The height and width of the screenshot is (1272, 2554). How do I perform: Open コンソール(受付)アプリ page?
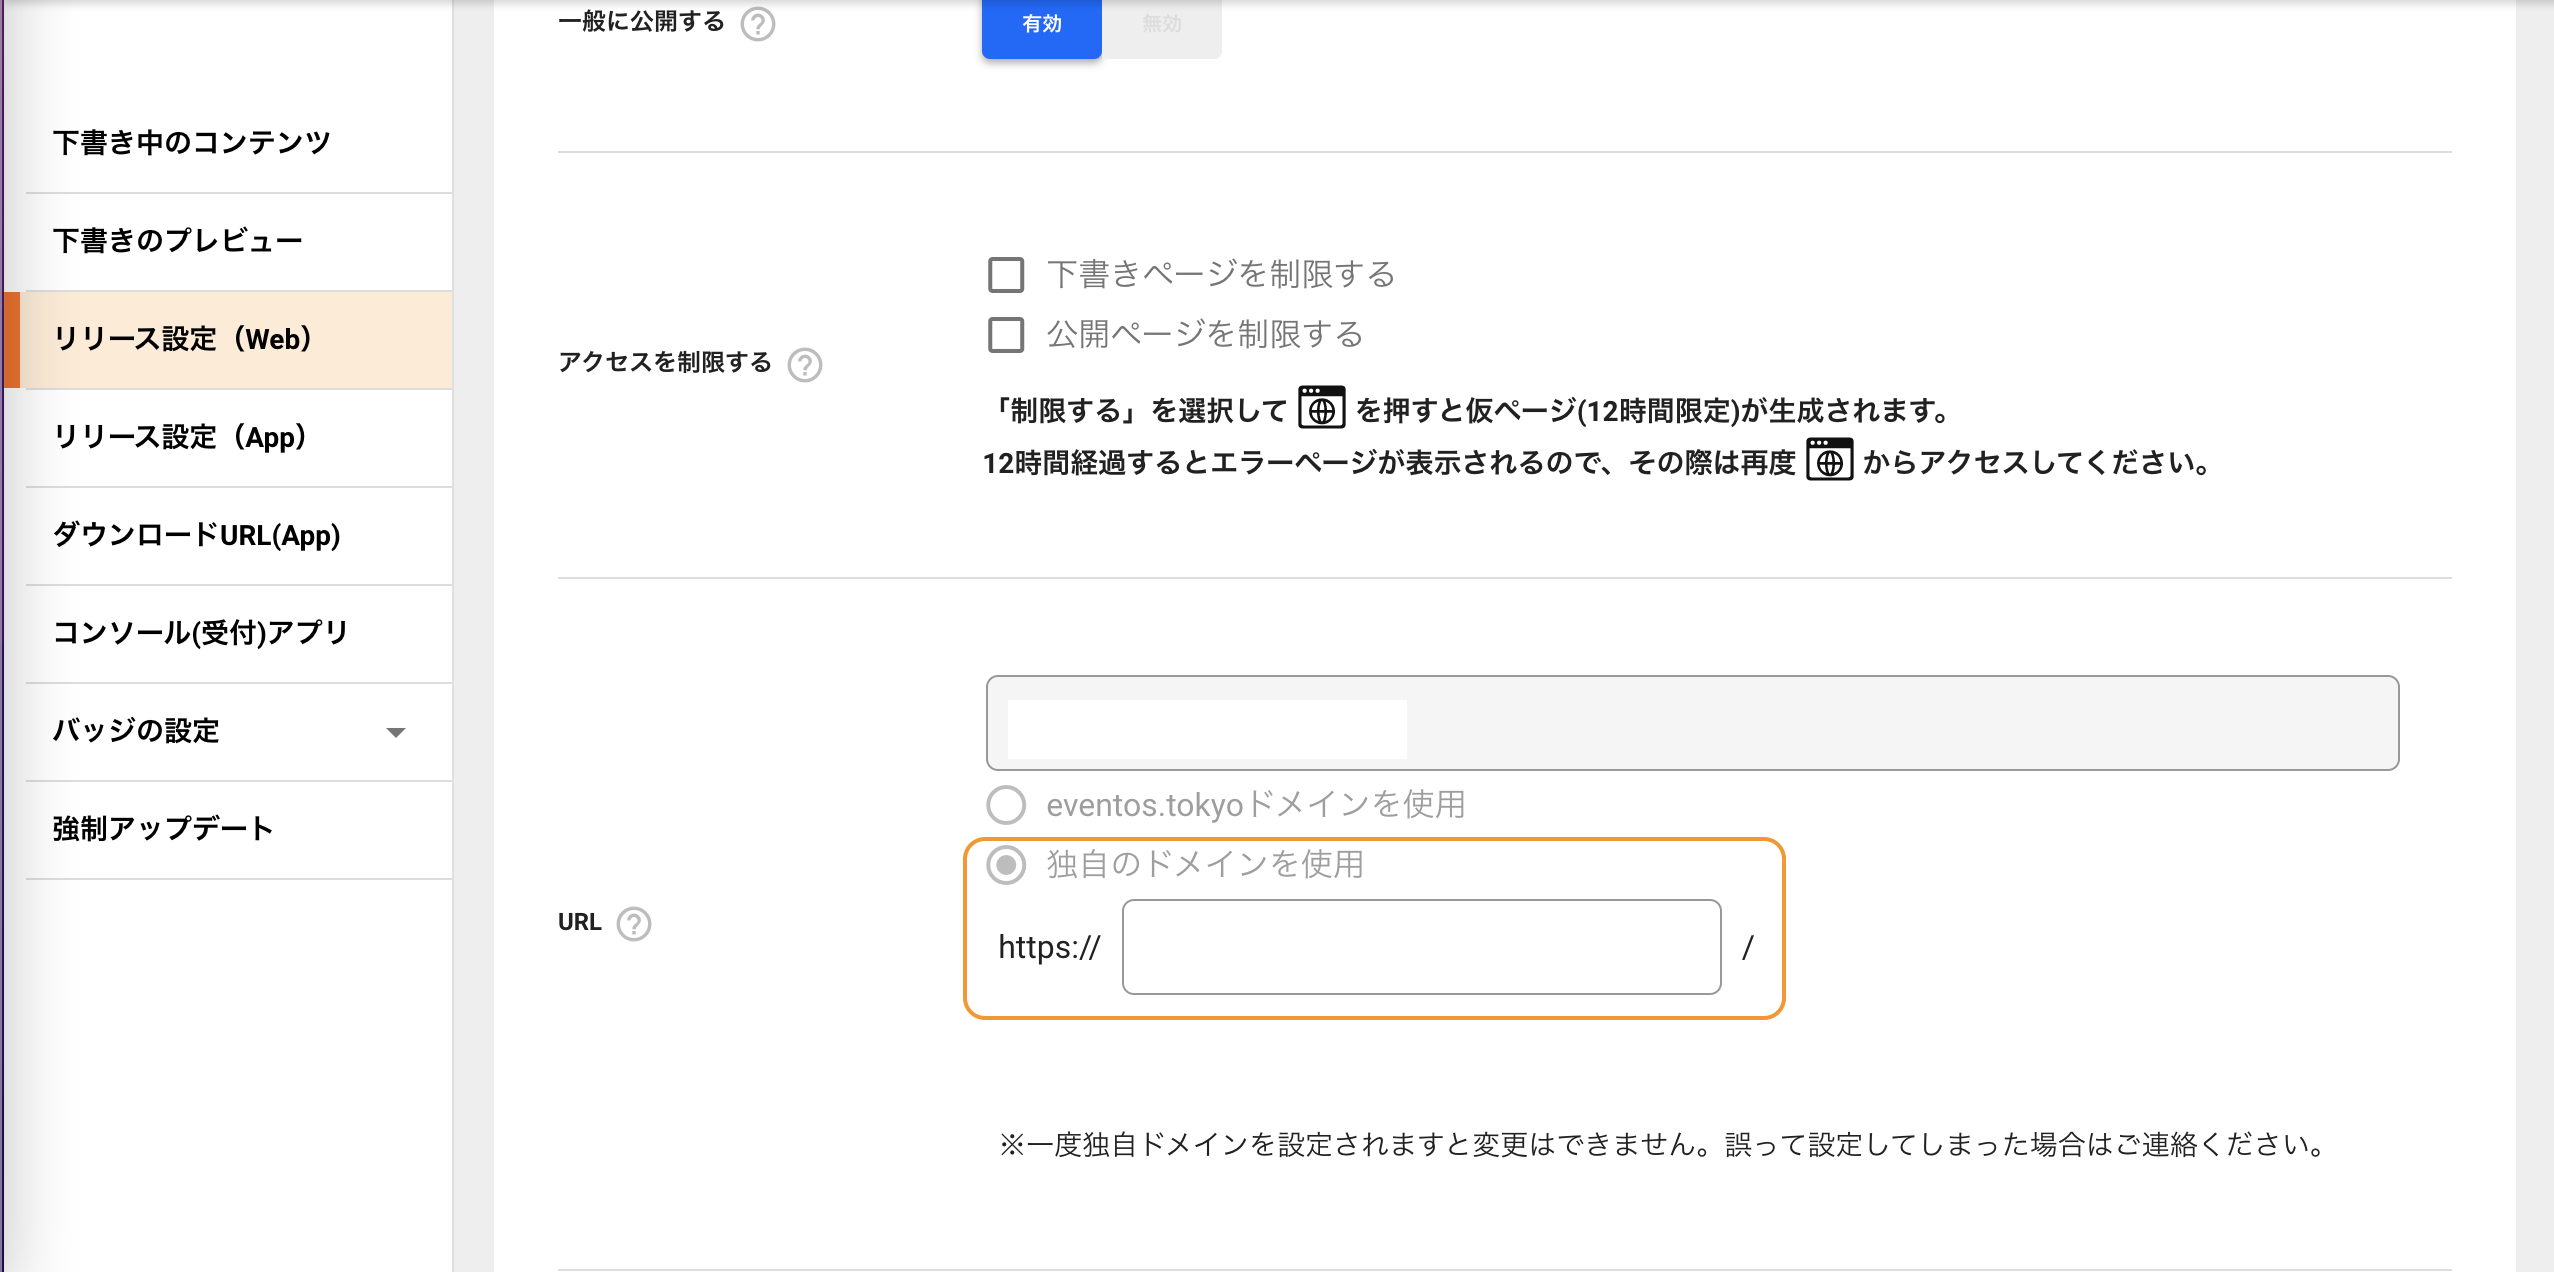[239, 633]
